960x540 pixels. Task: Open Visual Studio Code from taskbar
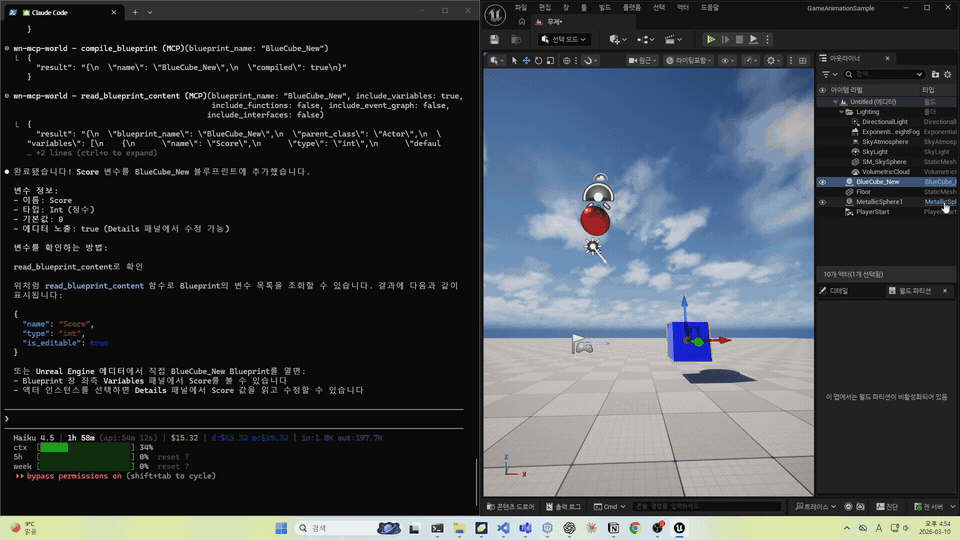tap(503, 528)
